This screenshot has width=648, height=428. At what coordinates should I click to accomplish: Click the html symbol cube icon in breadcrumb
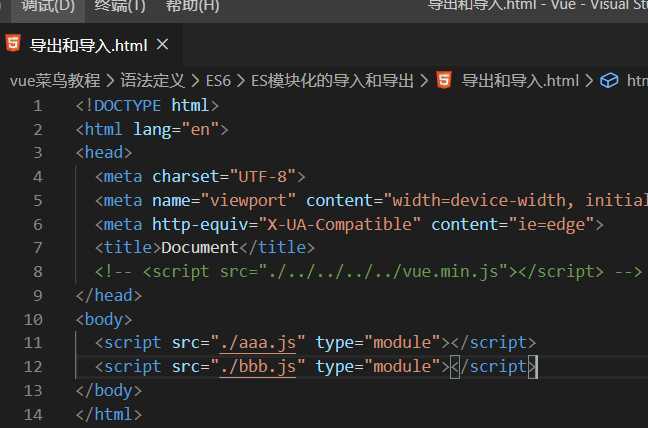(x=609, y=81)
